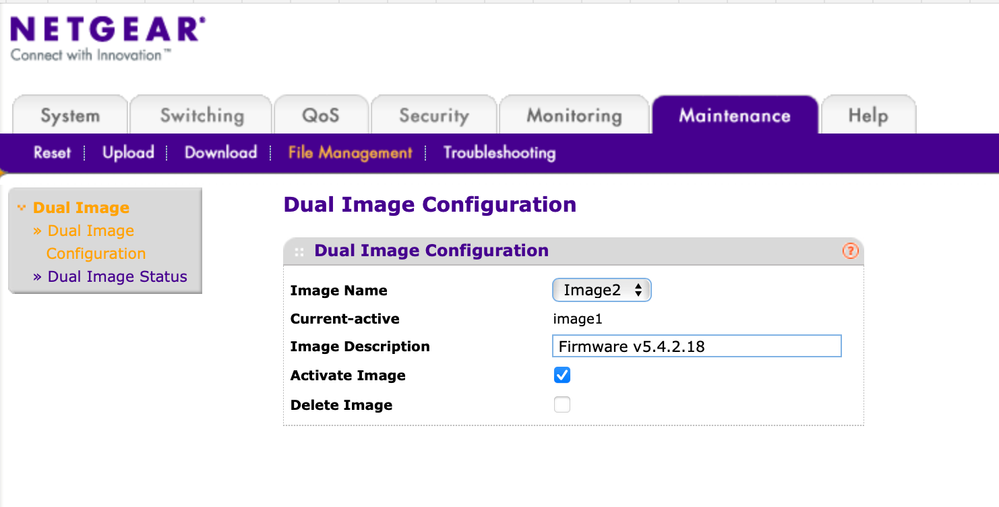The image size is (999, 507).
Task: Click the Reset submenu link
Action: point(52,153)
